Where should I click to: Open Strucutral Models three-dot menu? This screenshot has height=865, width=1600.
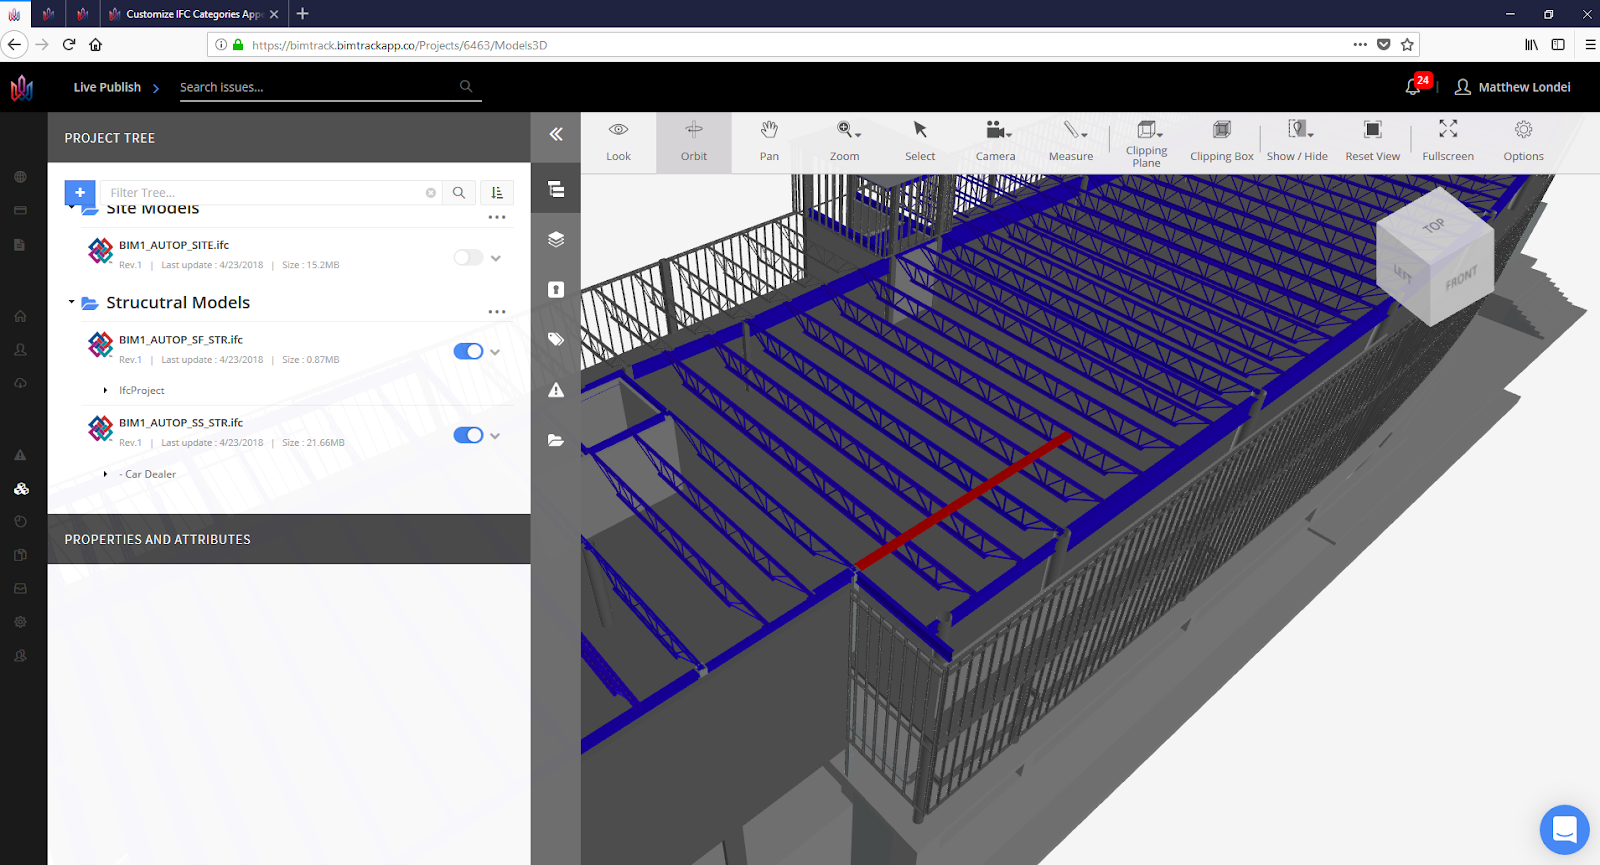click(497, 312)
